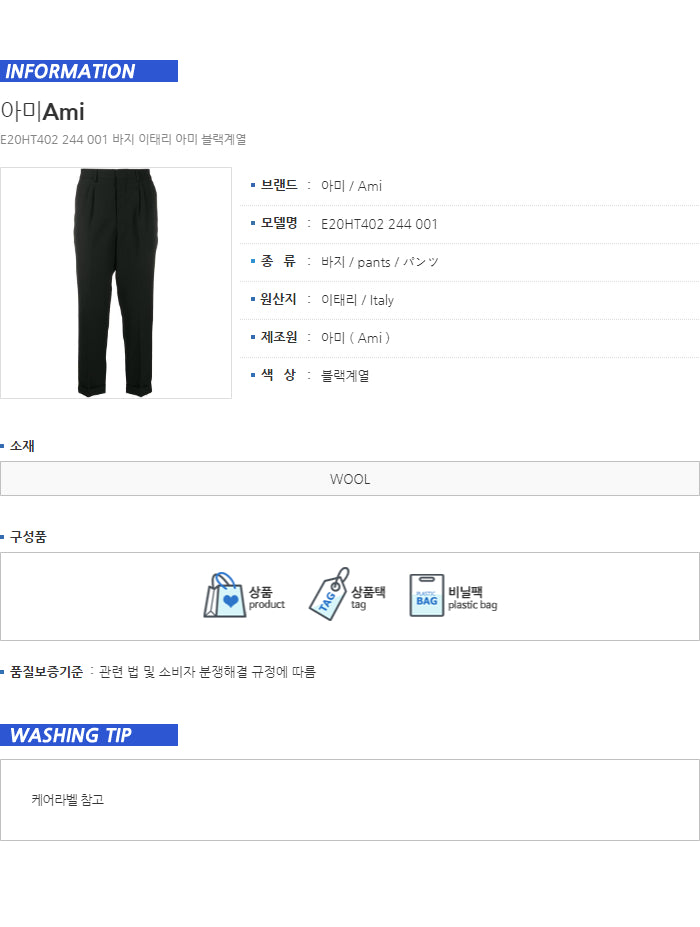Click the 색상 value 블랙계열
Screen dimensions: 700x927
coord(345,375)
